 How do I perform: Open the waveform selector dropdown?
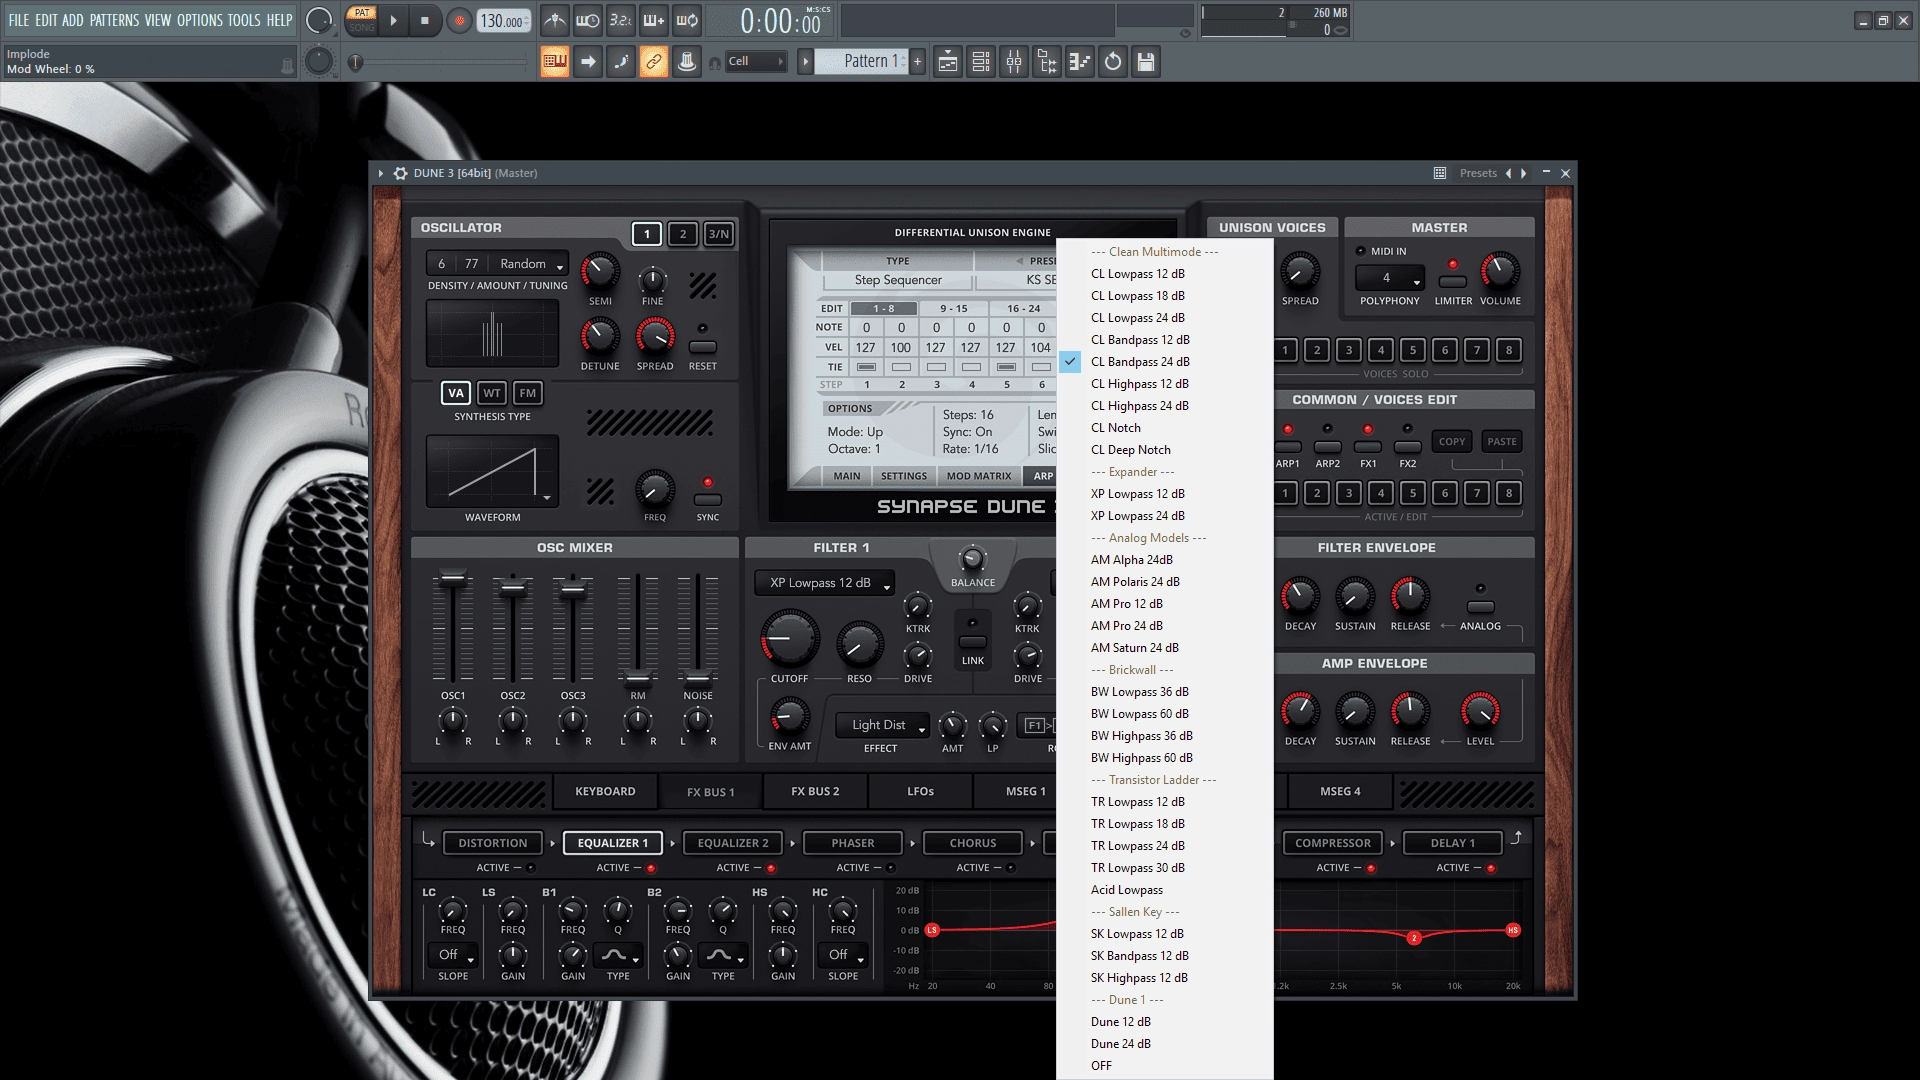click(x=492, y=472)
